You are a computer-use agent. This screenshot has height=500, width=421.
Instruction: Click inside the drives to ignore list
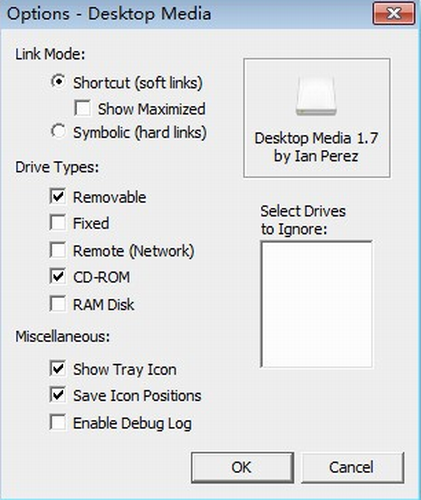316,304
